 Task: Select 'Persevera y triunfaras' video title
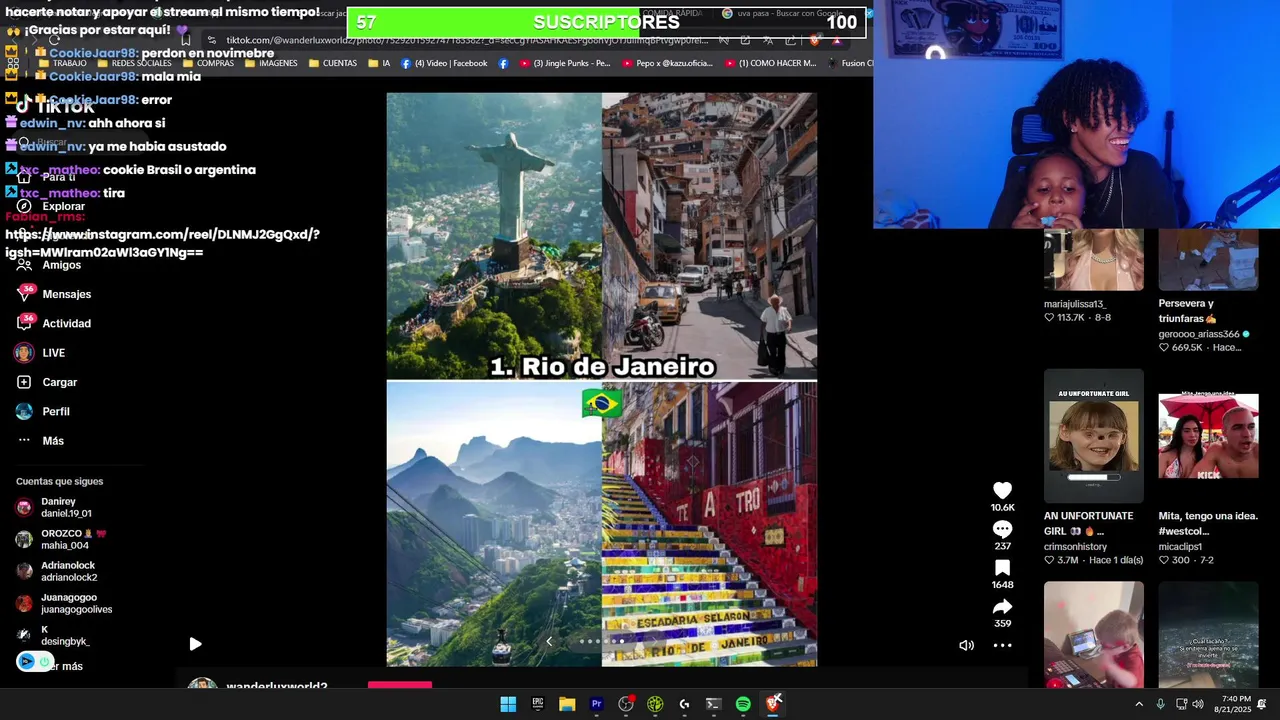1187,310
